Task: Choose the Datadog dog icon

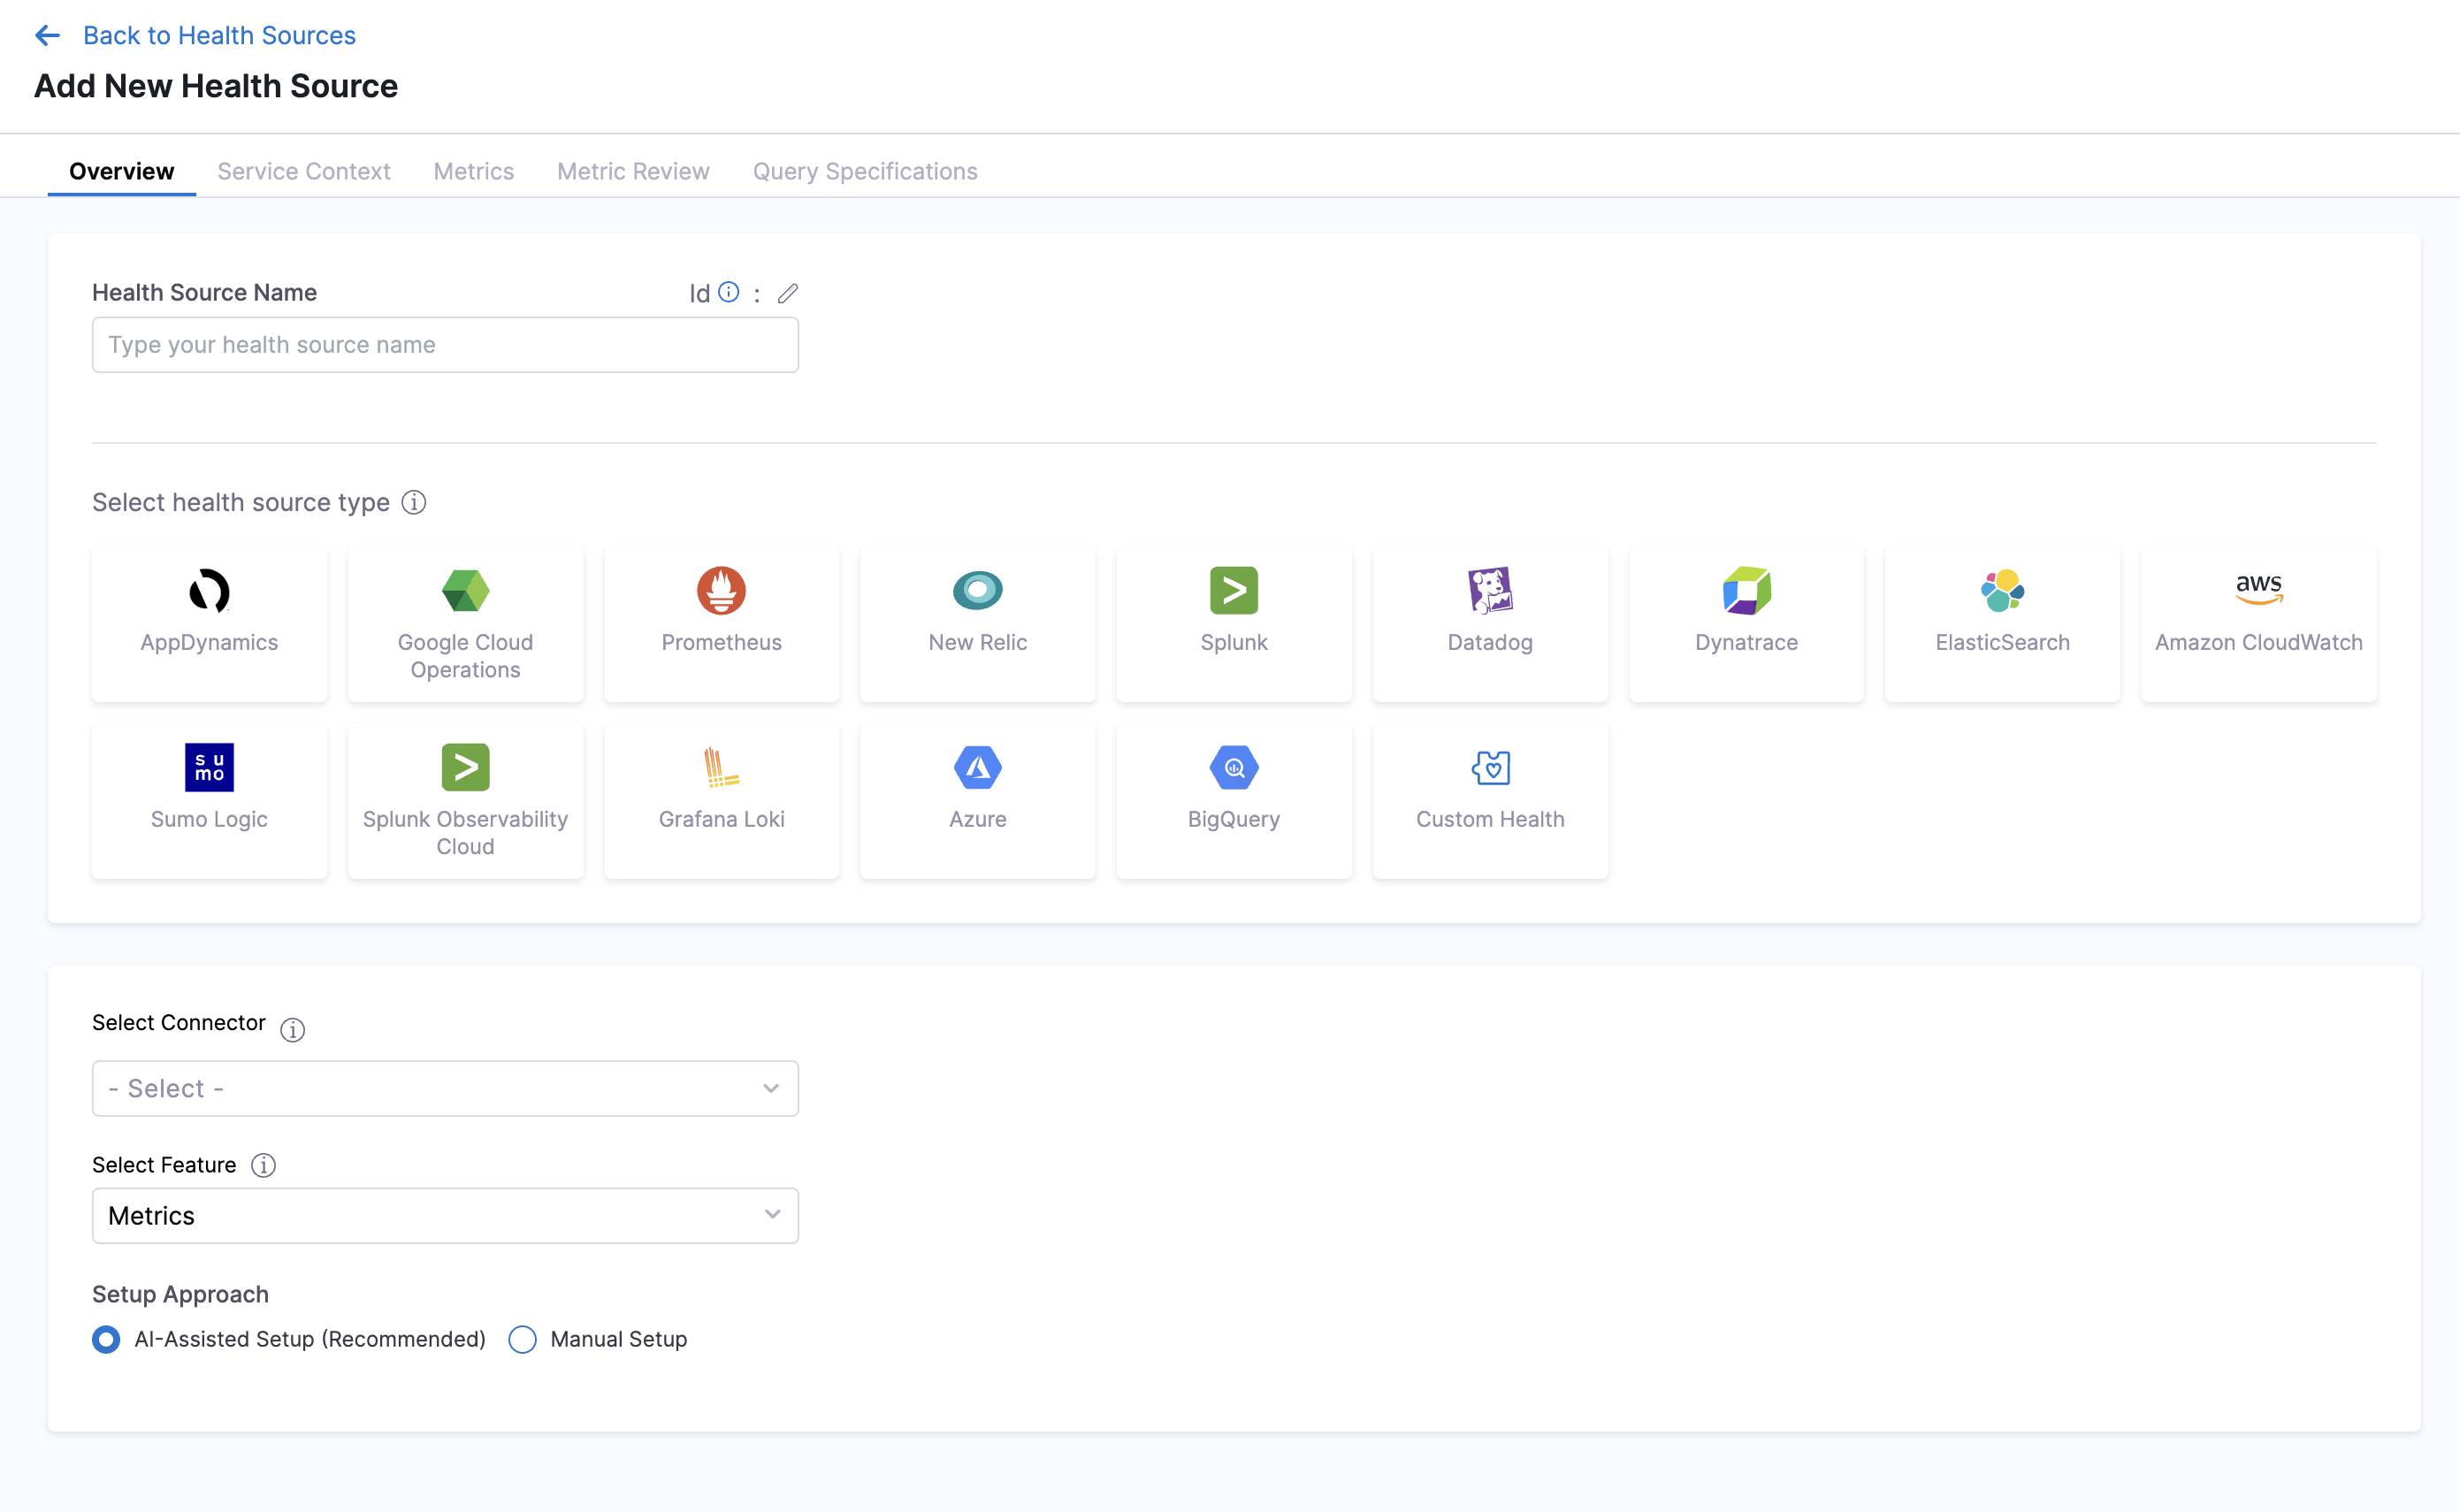Action: [x=1490, y=590]
